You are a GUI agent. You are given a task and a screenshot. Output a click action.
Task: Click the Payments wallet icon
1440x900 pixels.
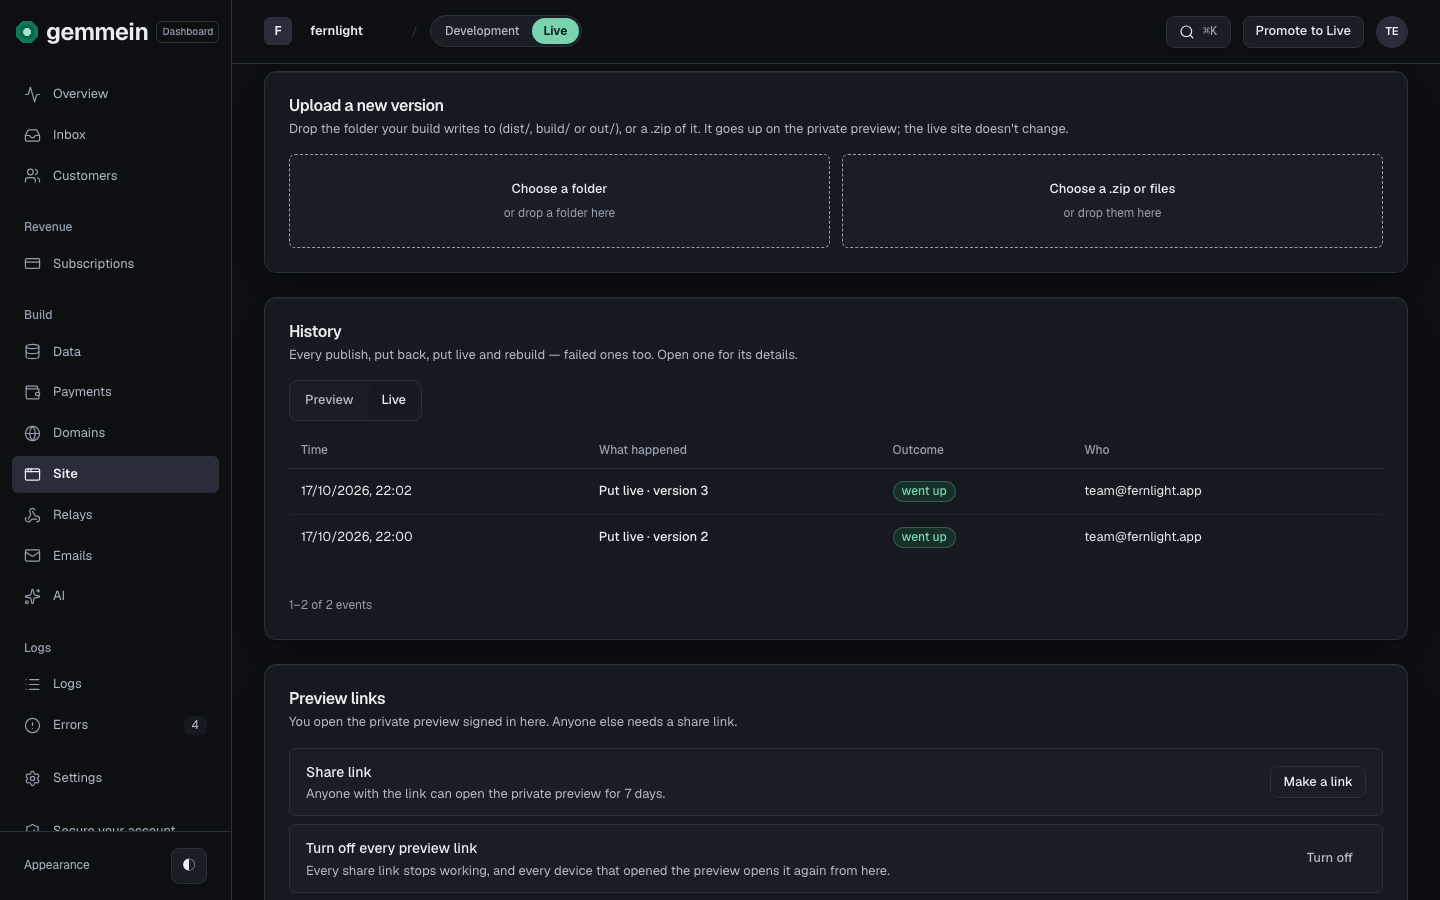tap(33, 392)
